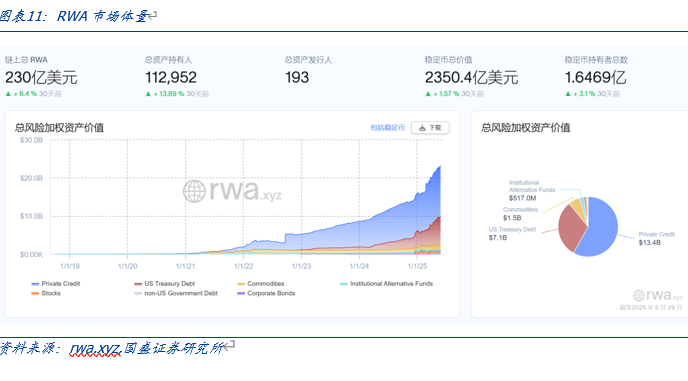The height and width of the screenshot is (381, 688).
Task: Click the rwa.xyz globe watermark icon
Action: pos(194,191)
